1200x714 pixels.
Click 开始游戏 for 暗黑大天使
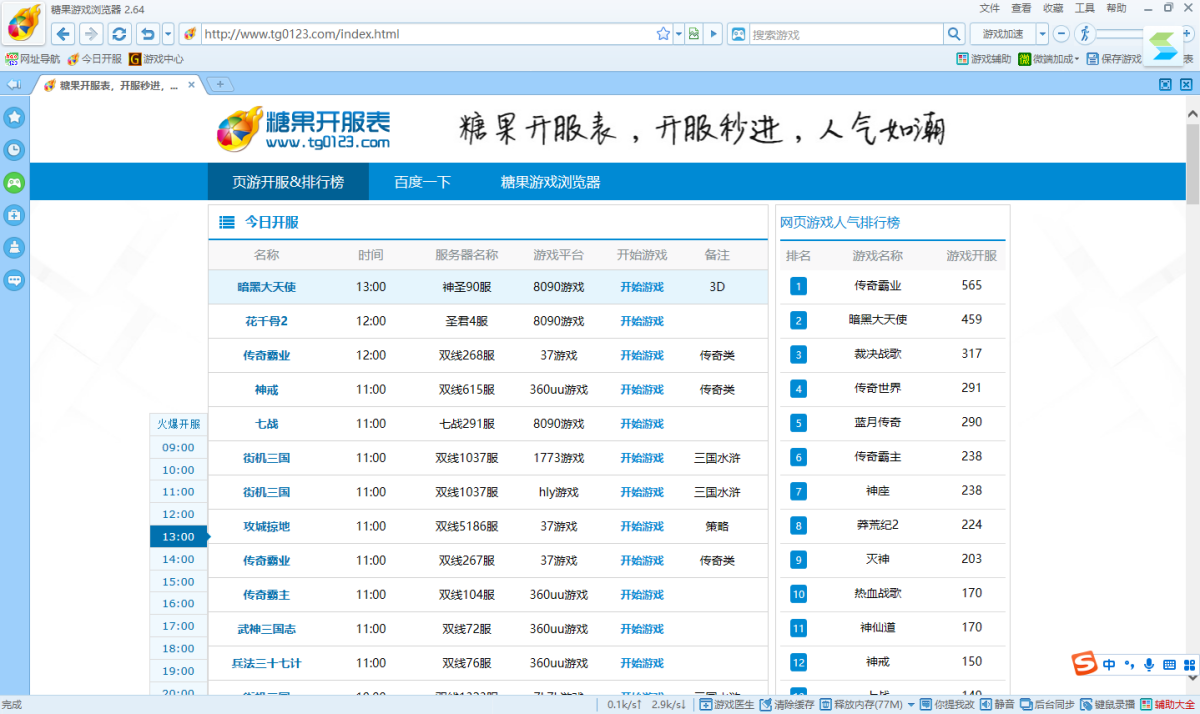point(641,288)
